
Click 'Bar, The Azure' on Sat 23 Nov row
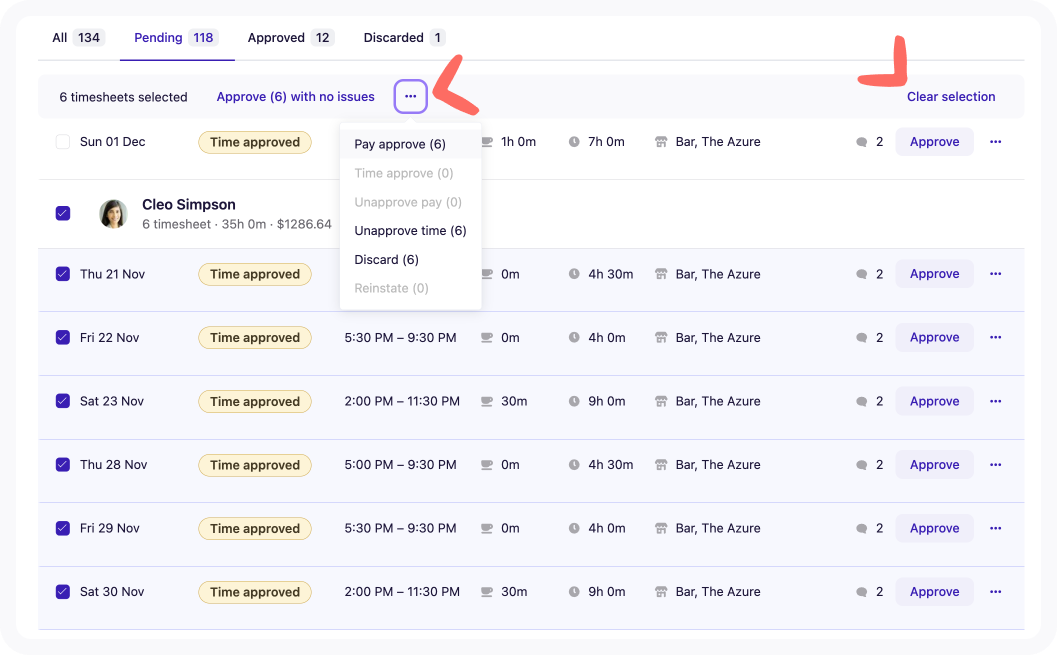click(718, 401)
